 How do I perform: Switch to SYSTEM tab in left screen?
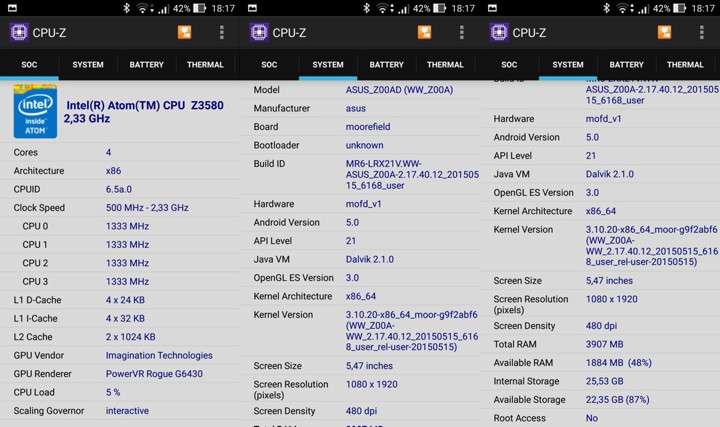click(x=88, y=65)
